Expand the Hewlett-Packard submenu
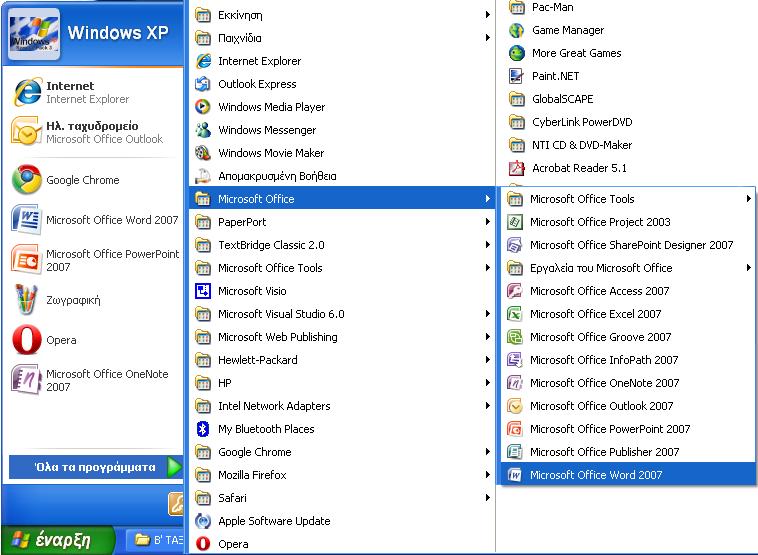The width and height of the screenshot is (758, 555). coord(343,360)
